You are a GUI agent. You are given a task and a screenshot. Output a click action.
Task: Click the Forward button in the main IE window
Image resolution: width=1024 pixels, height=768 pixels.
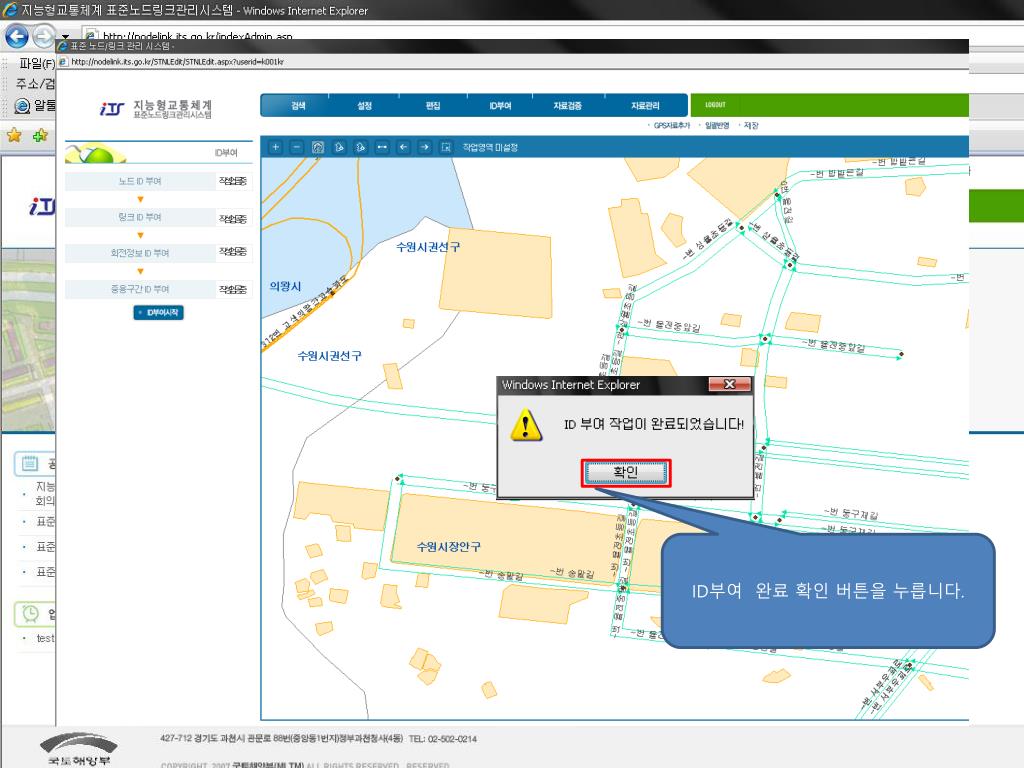coord(43,36)
